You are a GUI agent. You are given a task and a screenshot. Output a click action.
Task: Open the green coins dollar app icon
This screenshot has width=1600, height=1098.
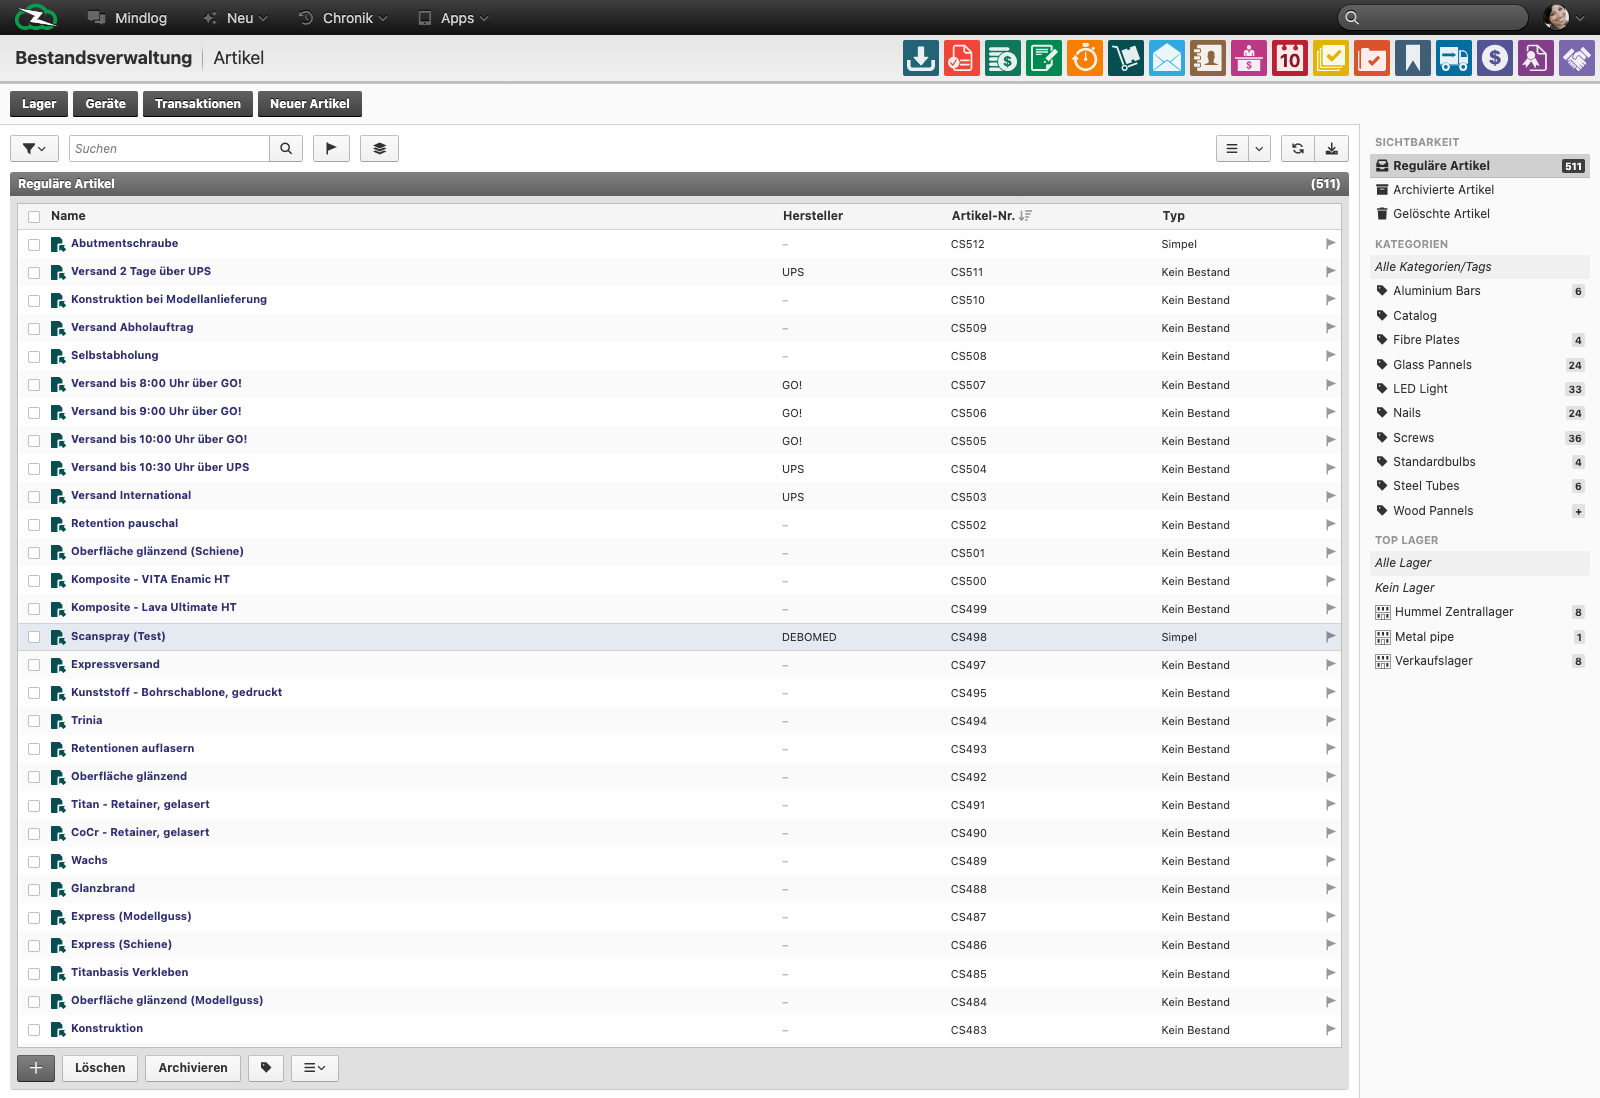click(1002, 58)
